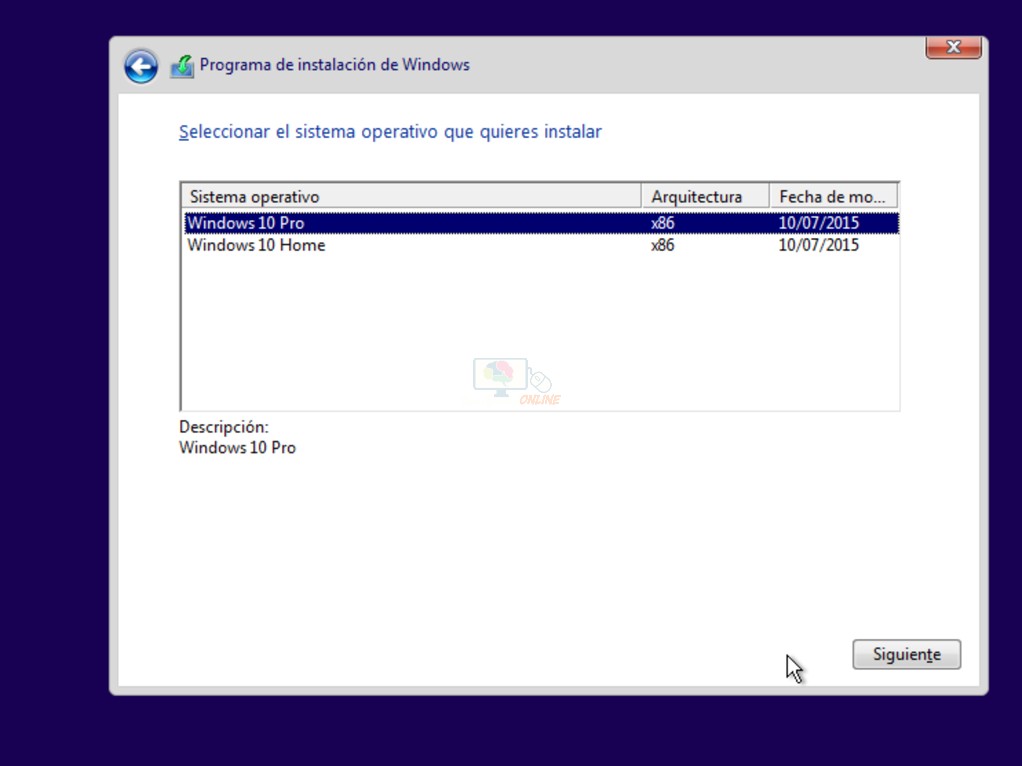The image size is (1022, 766).
Task: Go back using the blue arrow button
Action: 141,66
